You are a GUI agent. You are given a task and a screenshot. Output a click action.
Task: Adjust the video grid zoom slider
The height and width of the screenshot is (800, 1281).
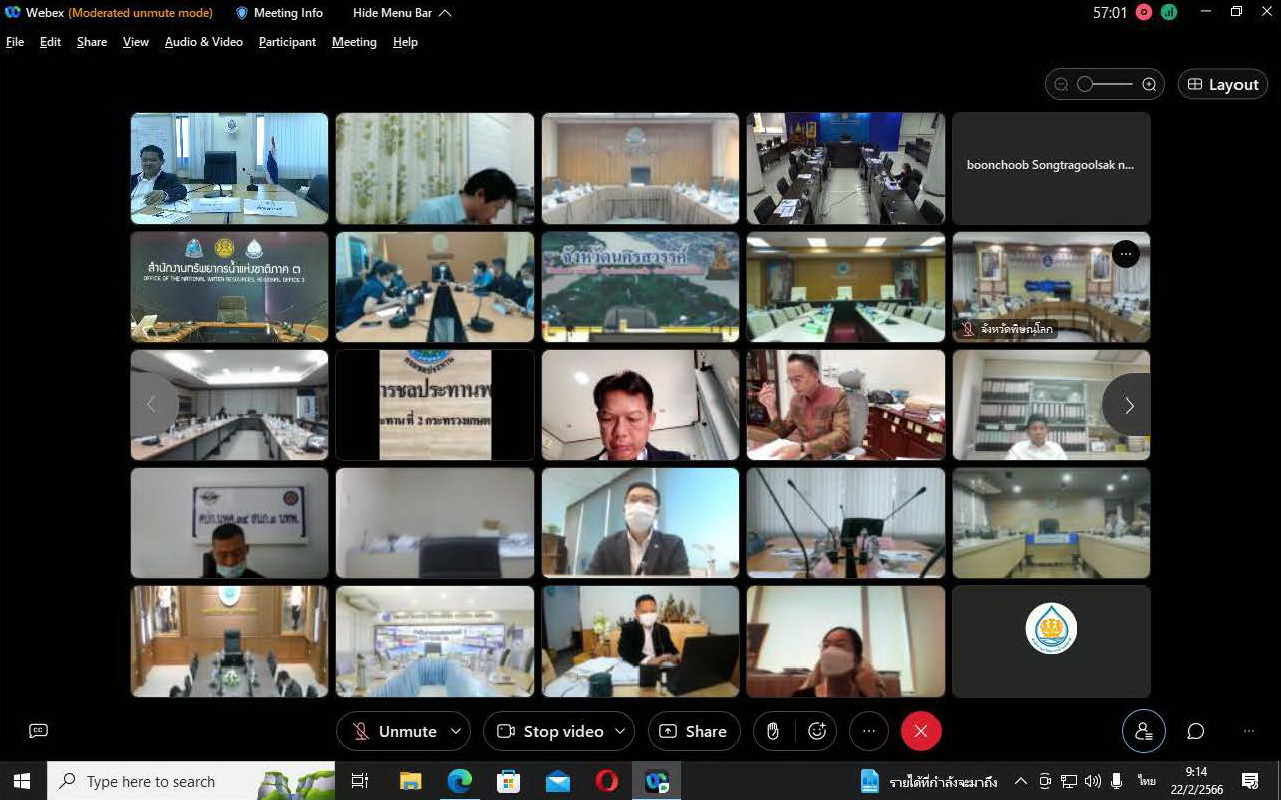pos(1086,85)
